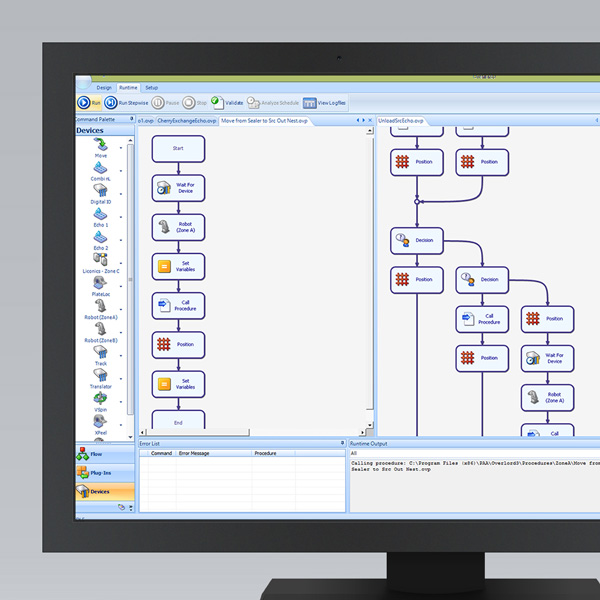Click left flowchart vertical scroll up arrow
Screen dimensions: 600x600
(x=370, y=131)
